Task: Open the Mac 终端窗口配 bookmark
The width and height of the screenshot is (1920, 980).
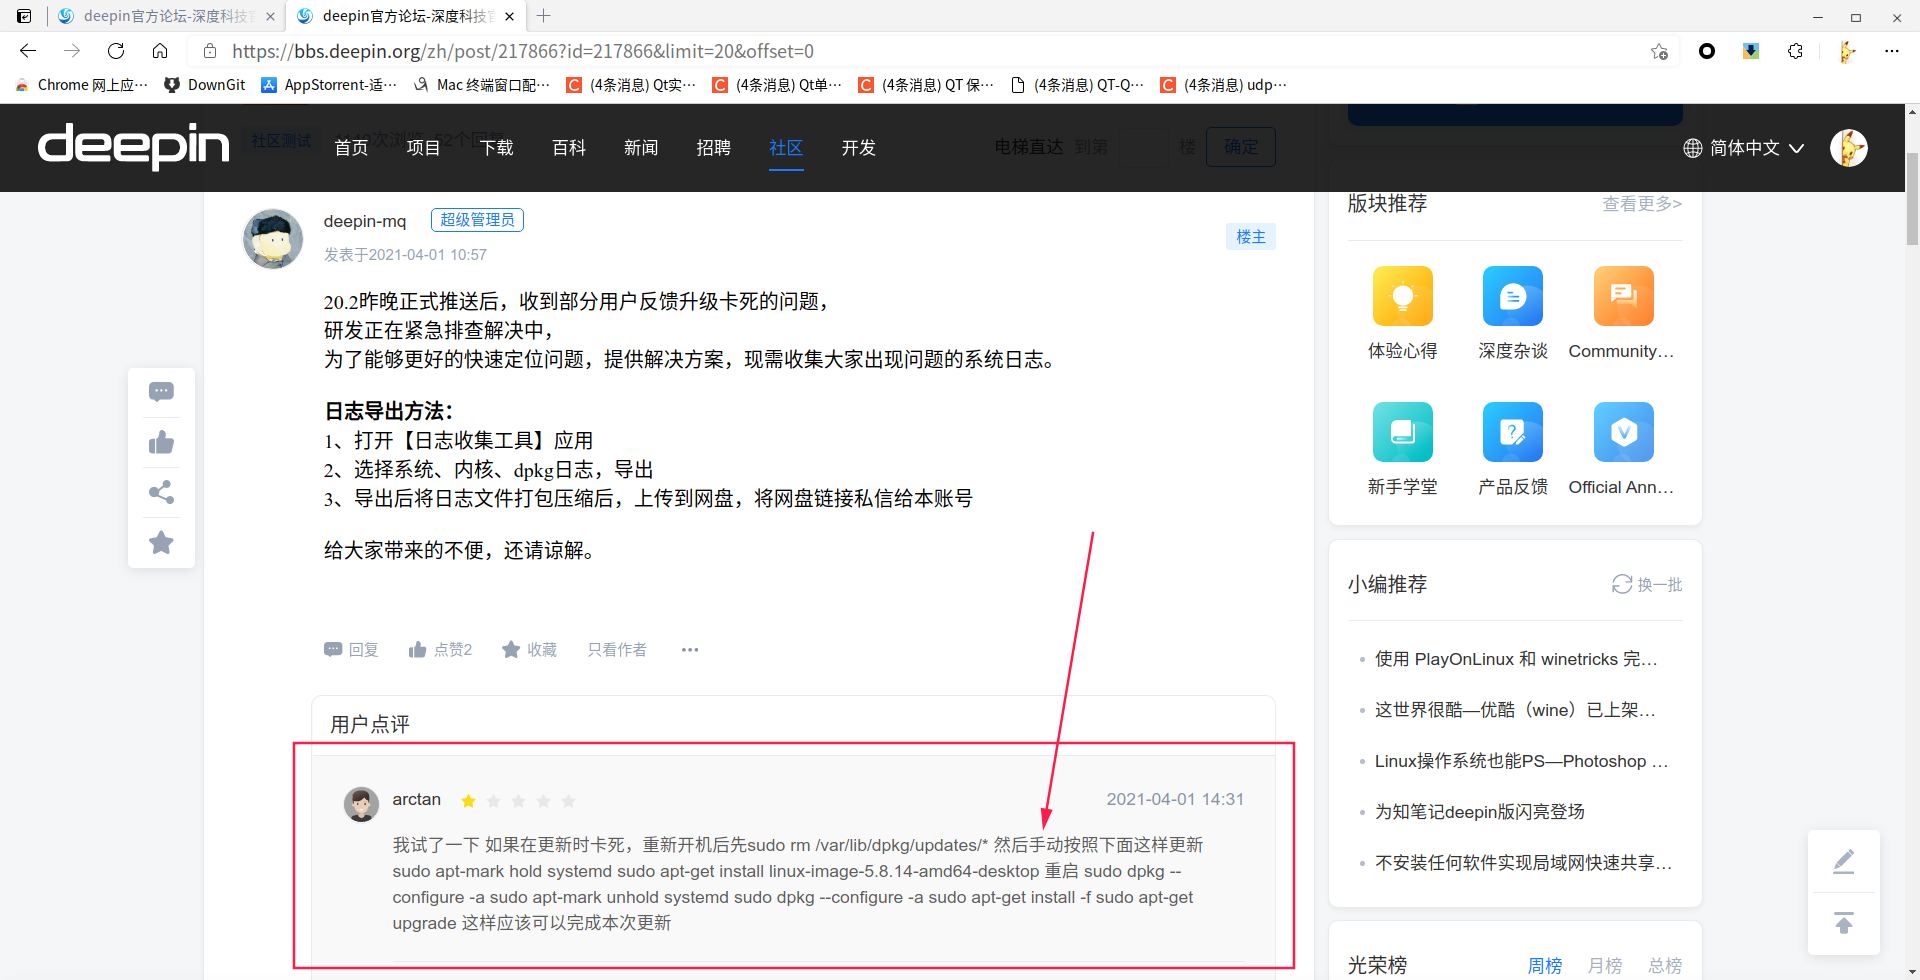Action: (482, 85)
